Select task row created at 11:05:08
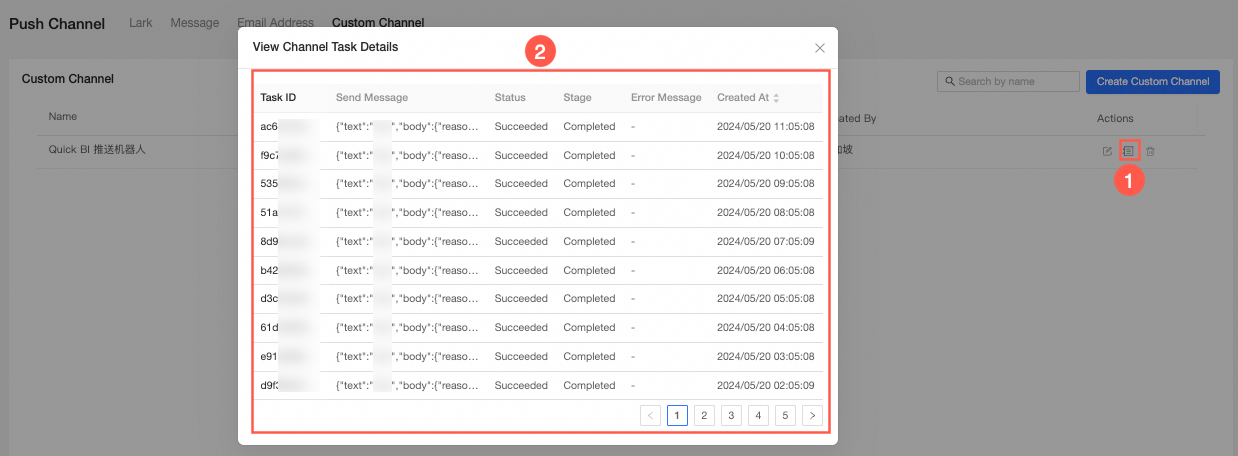 pyautogui.click(x=538, y=127)
